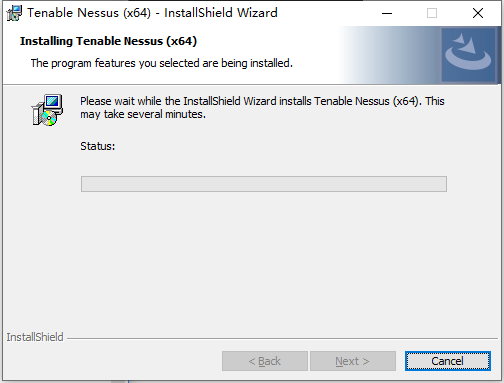
Task: Cancel the Nessus installation
Action: (x=448, y=361)
